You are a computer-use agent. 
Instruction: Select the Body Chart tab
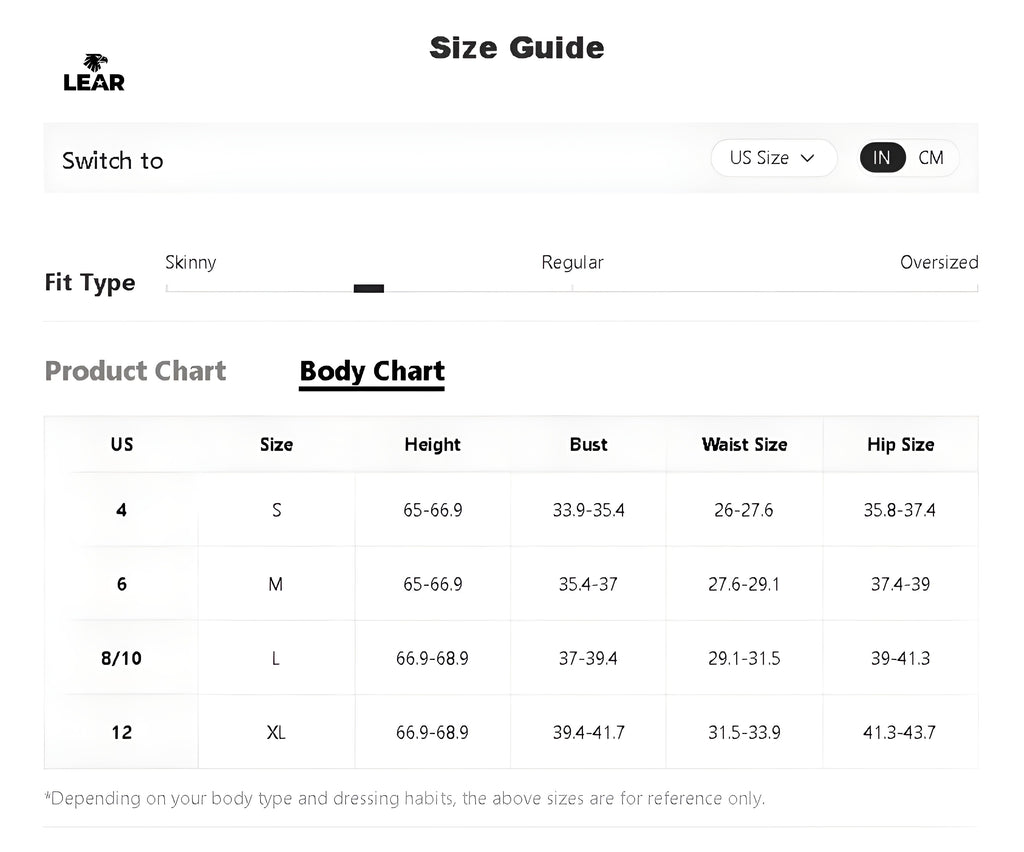click(x=372, y=371)
